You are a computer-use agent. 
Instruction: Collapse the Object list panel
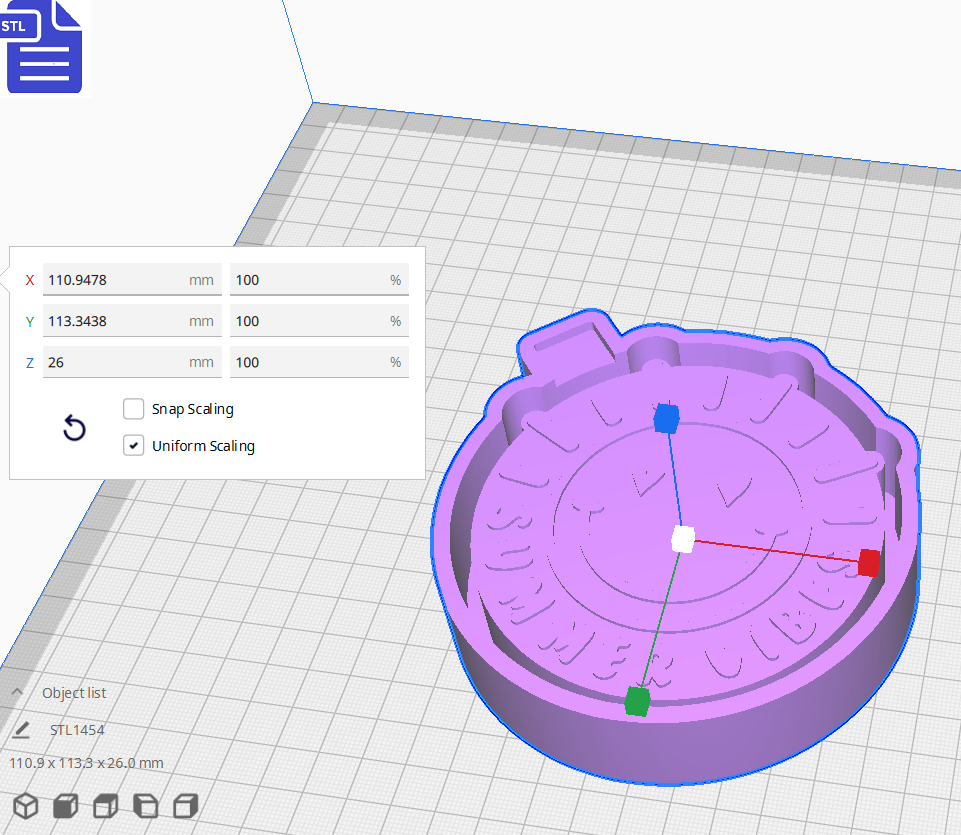[16, 692]
